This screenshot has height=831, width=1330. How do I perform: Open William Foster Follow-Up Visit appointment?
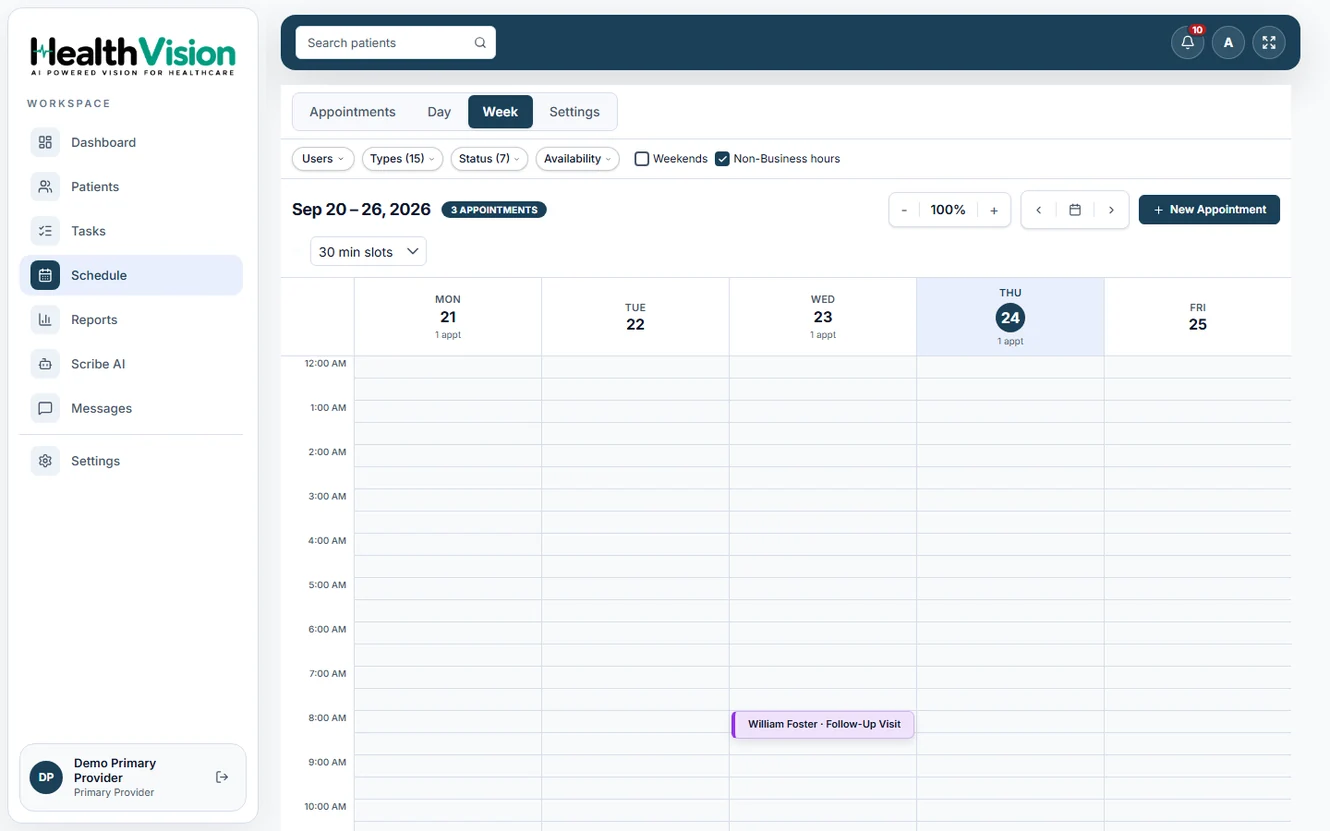tap(823, 724)
